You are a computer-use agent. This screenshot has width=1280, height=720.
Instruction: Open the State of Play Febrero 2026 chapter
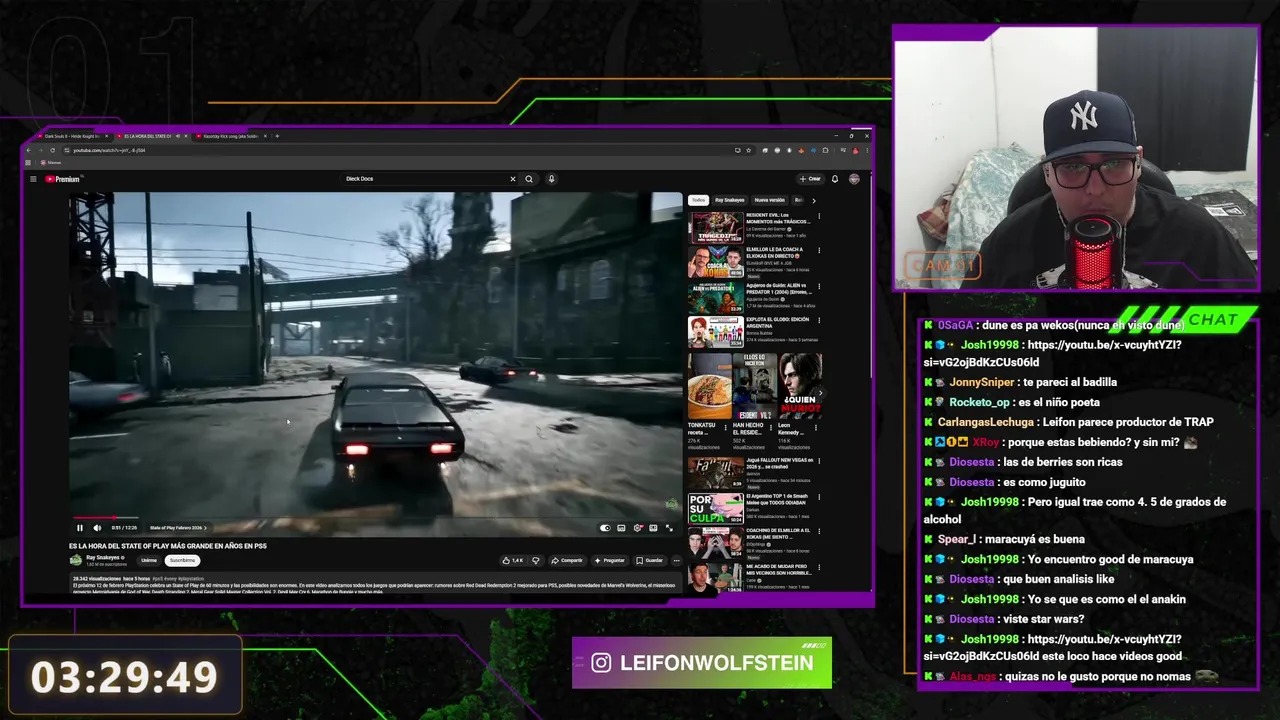(178, 528)
